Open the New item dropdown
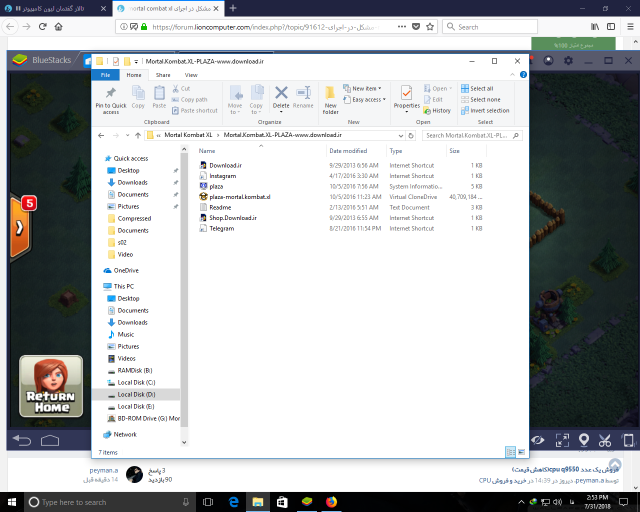Image resolution: width=640 pixels, height=512 pixels. pos(362,88)
